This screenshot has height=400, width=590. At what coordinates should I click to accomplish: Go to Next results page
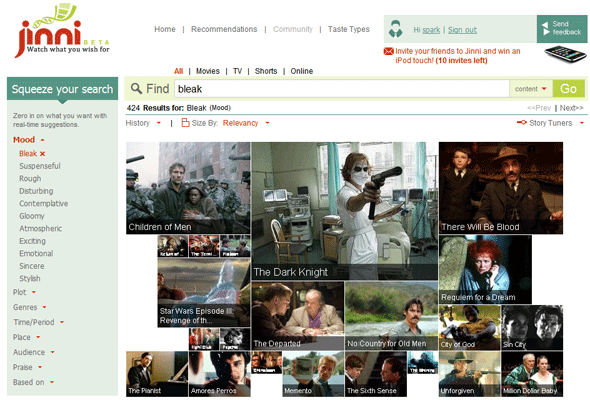point(572,108)
